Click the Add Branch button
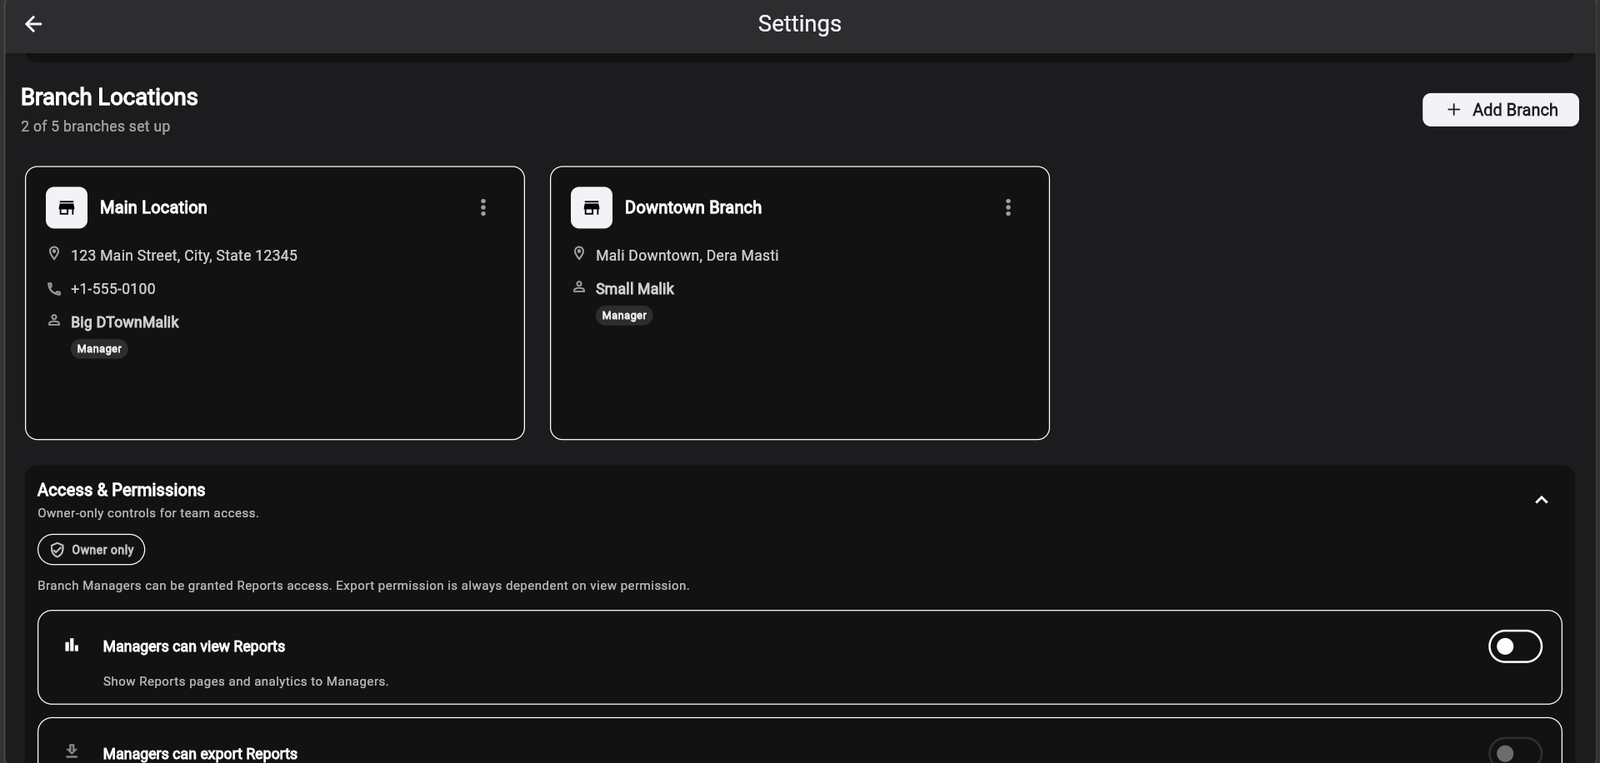 1500,110
